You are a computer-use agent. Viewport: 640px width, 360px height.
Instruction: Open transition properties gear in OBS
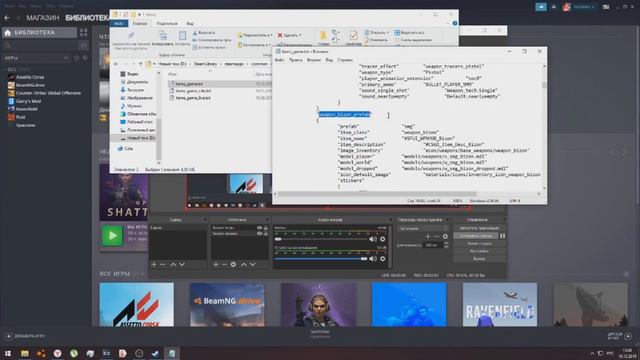[445, 236]
